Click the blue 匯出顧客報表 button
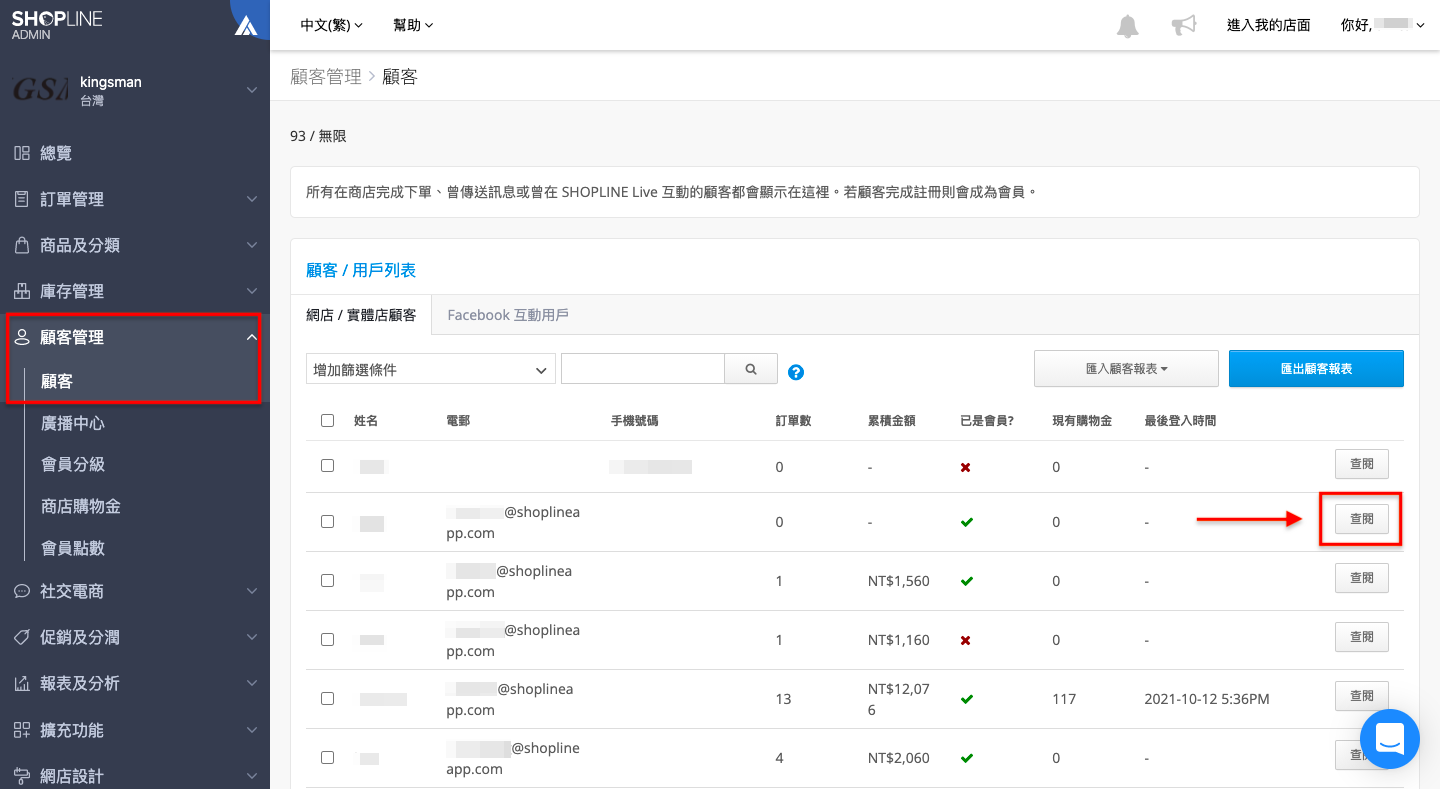1440x789 pixels. [x=1316, y=369]
